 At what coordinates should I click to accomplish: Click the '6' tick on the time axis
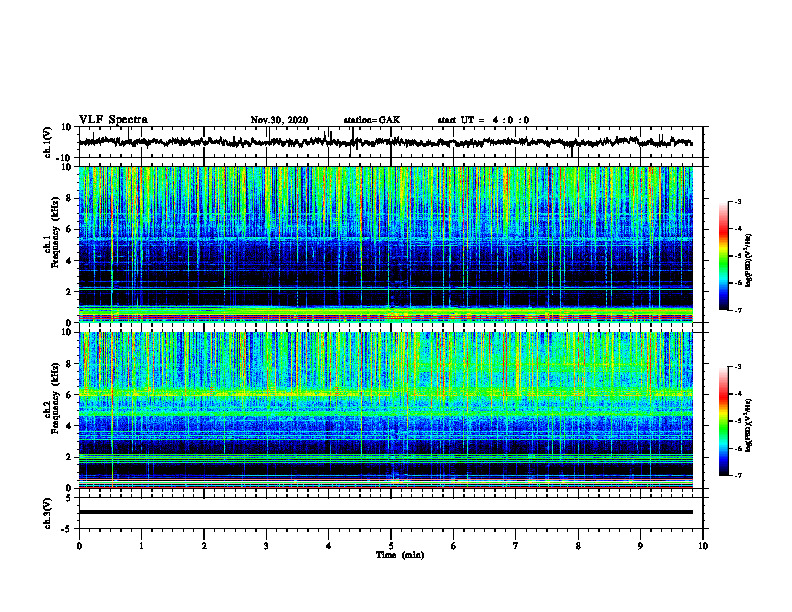454,546
